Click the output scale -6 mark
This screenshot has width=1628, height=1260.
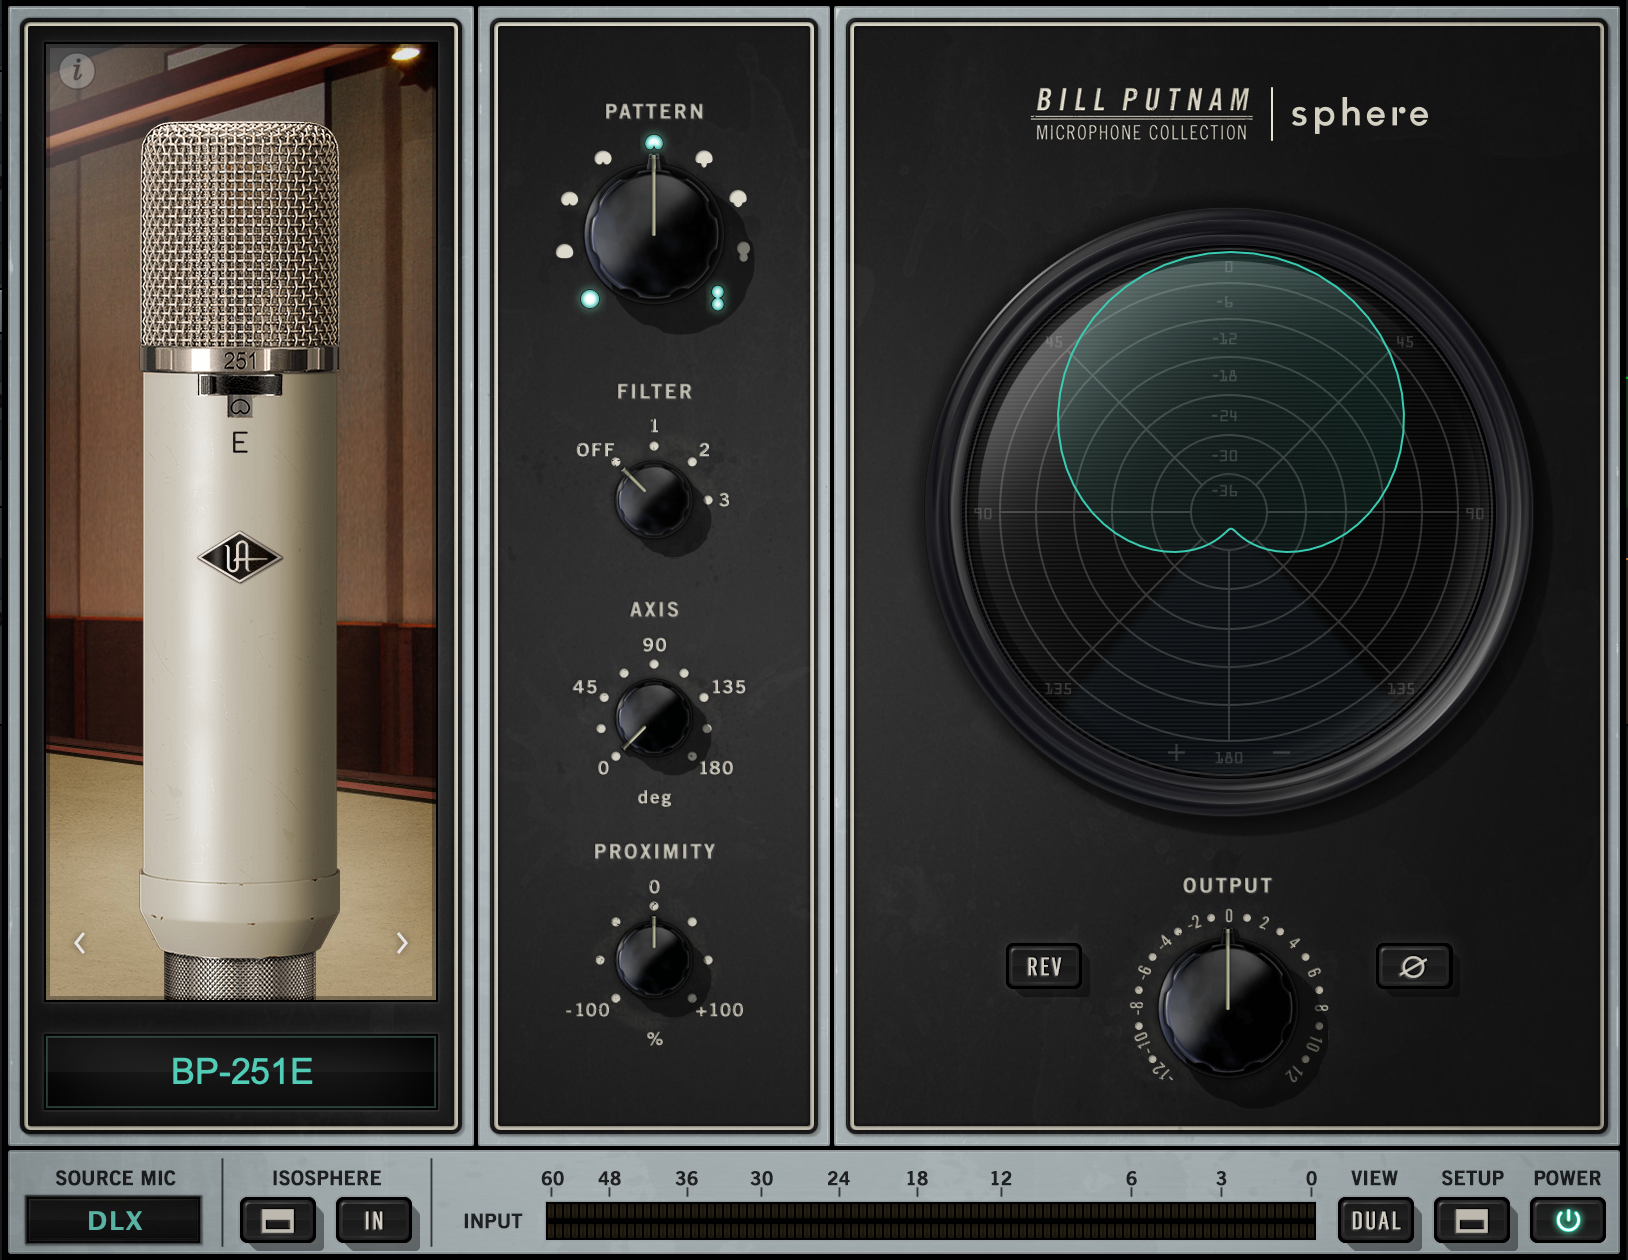pyautogui.click(x=1143, y=971)
